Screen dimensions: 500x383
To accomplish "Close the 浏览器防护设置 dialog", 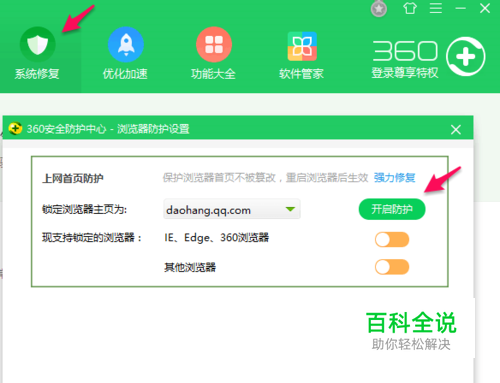I will (x=456, y=129).
